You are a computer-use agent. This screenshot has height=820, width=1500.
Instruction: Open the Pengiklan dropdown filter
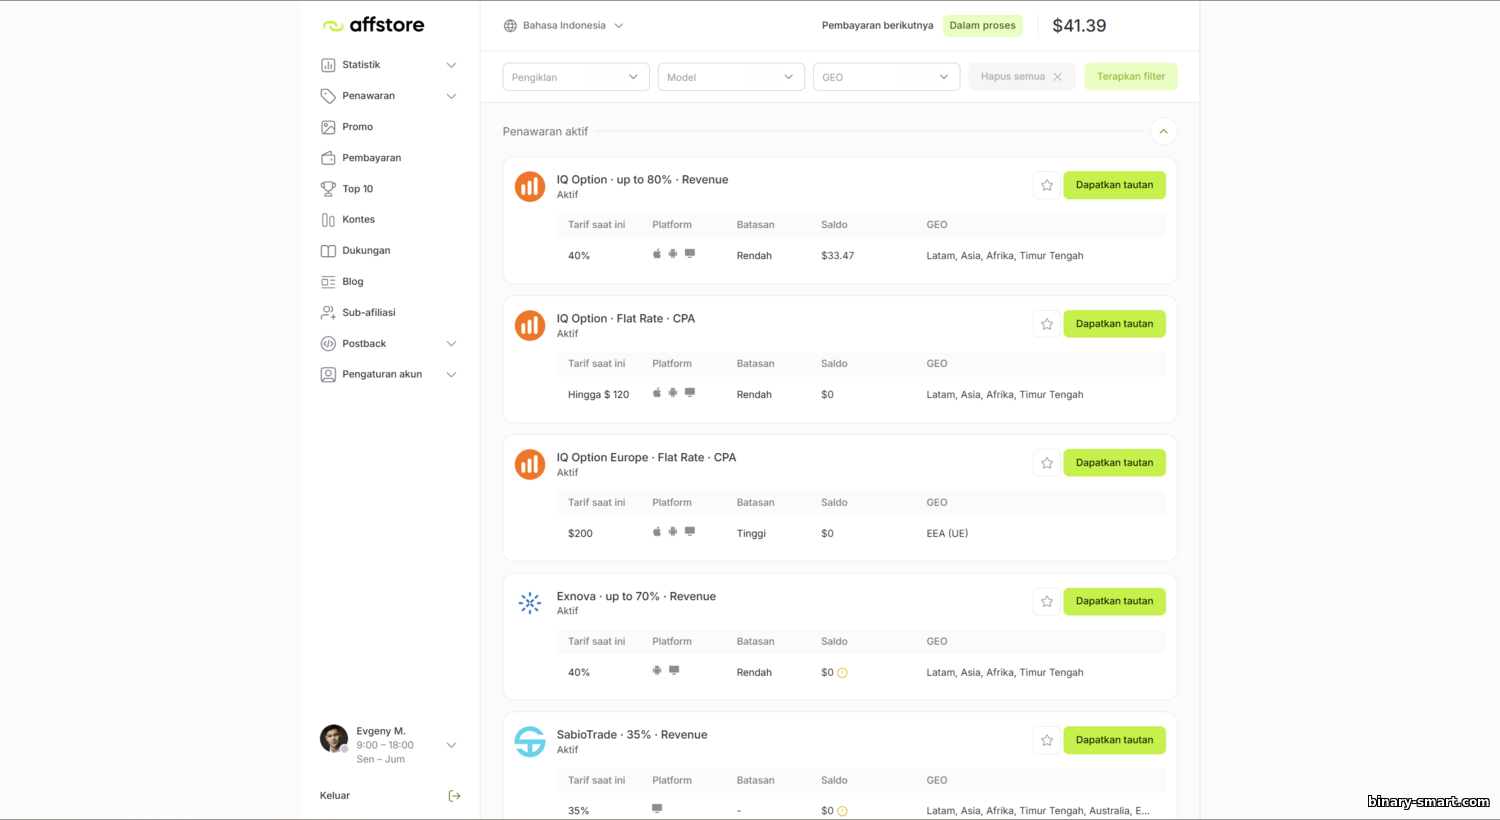click(x=575, y=77)
